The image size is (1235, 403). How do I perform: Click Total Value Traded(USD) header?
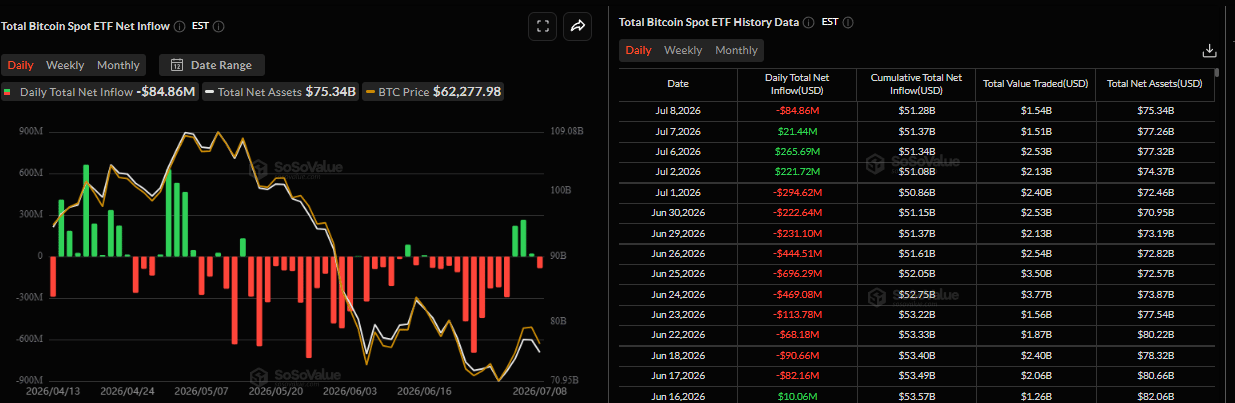pos(1036,84)
